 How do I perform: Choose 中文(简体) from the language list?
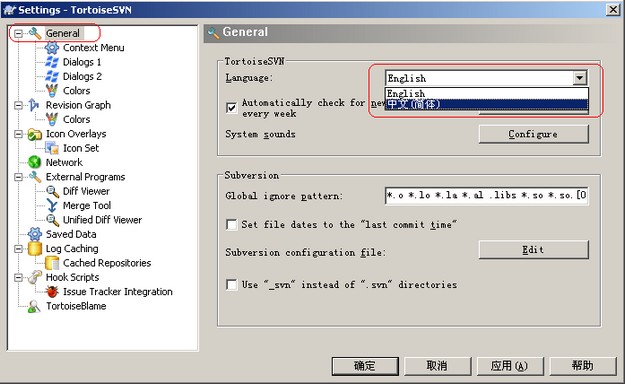tap(487, 104)
